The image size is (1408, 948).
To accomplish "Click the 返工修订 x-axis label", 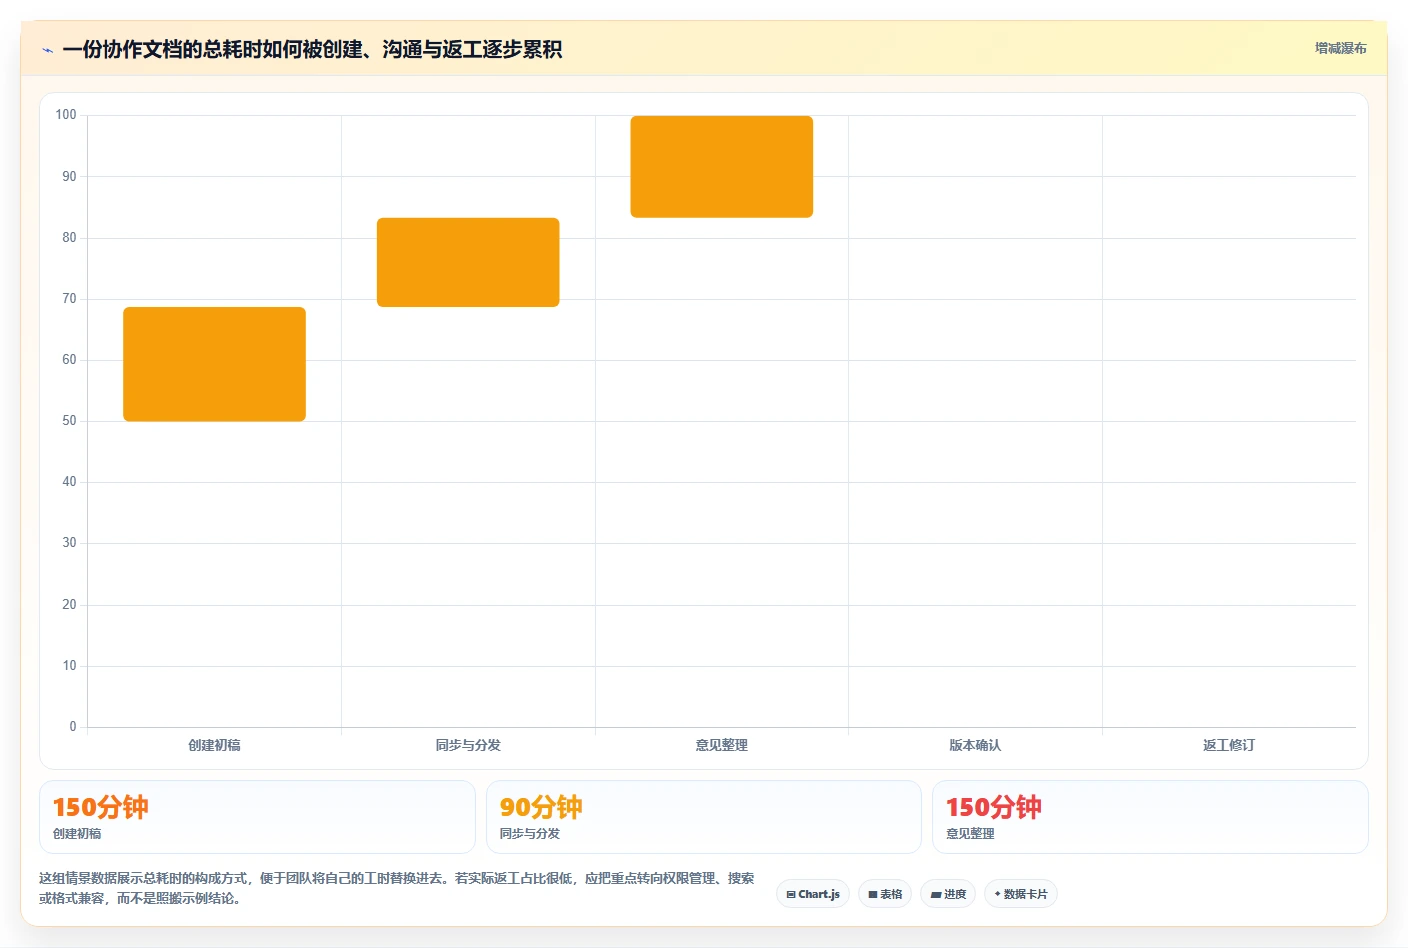I will tap(1229, 745).
